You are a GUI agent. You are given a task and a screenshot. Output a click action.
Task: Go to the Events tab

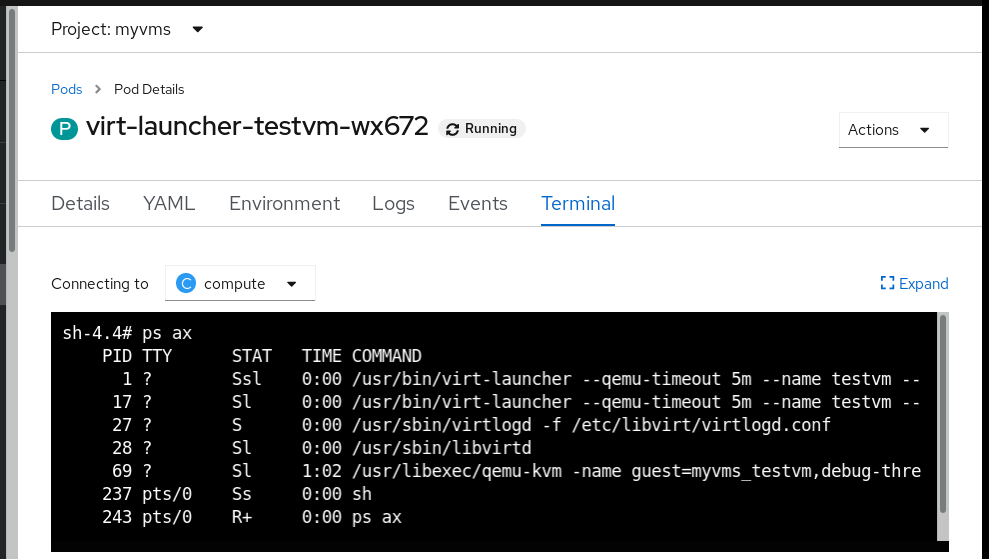point(478,204)
